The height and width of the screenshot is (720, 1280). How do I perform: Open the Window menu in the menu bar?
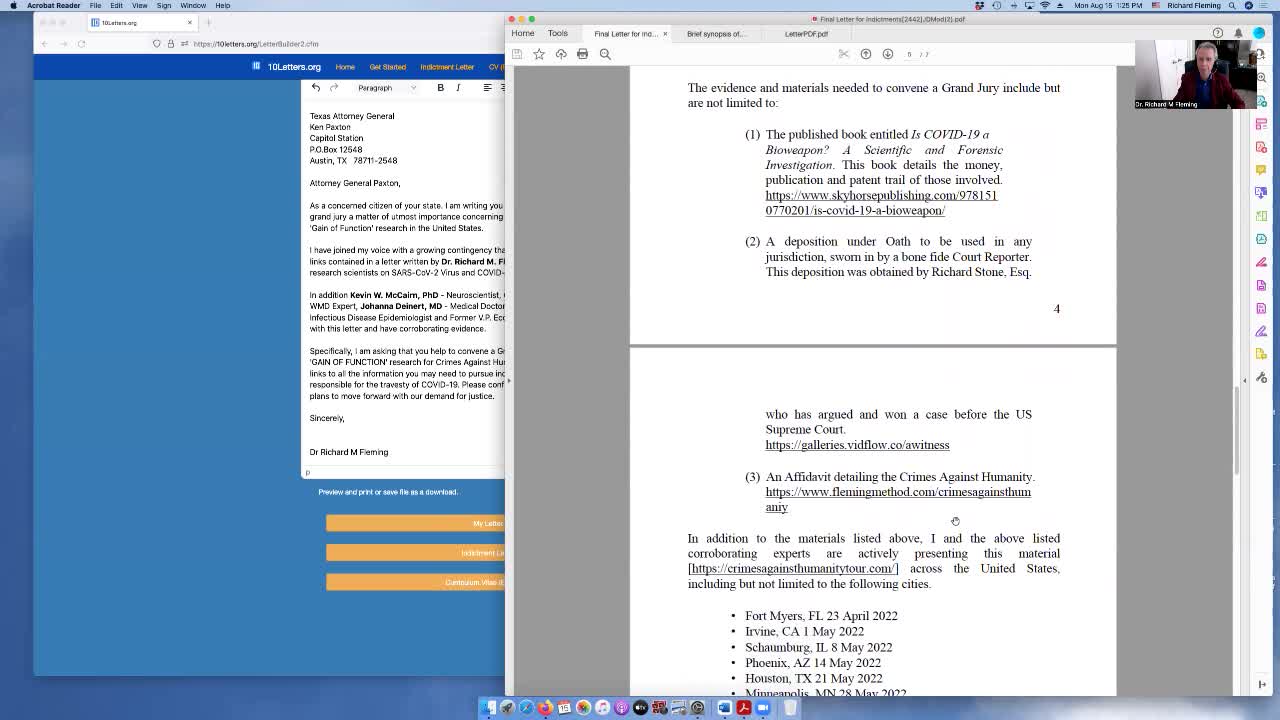point(193,6)
